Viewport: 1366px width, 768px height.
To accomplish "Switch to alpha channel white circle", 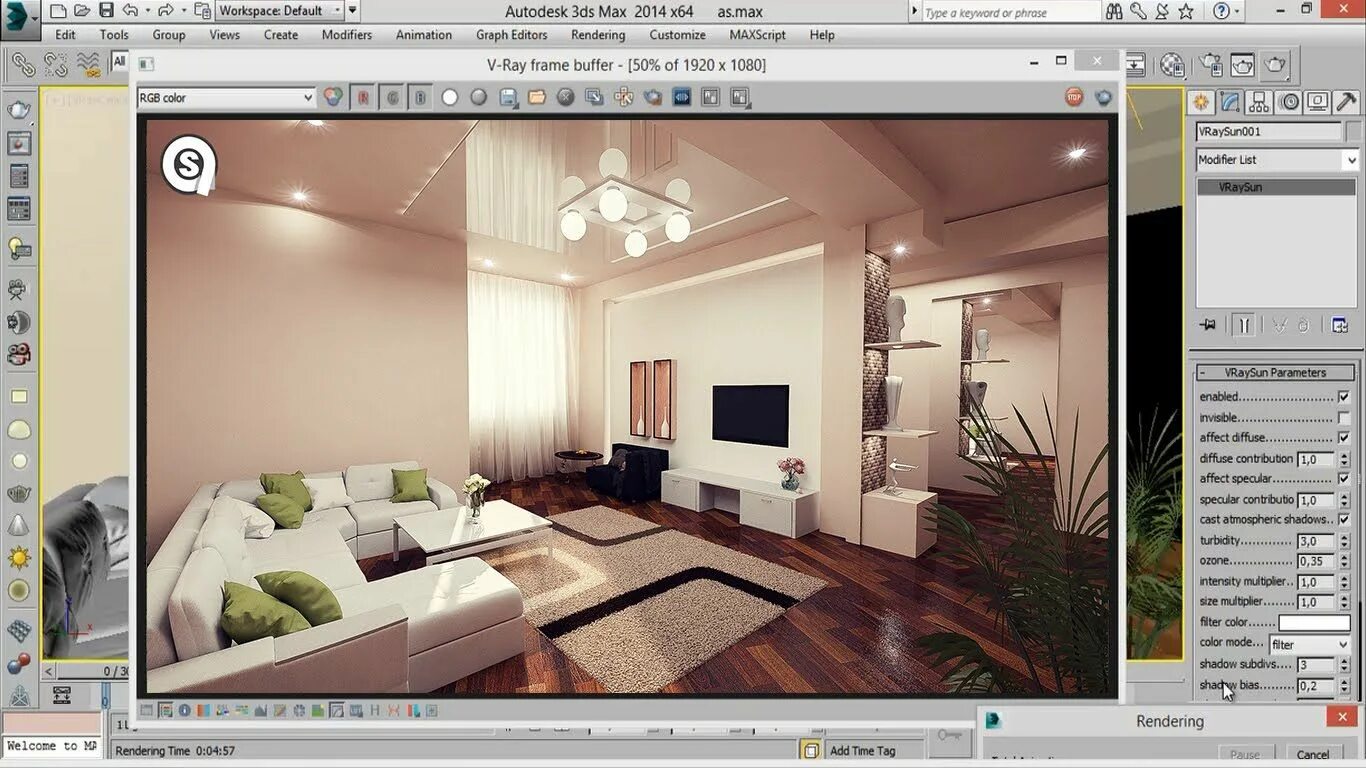I will pyautogui.click(x=450, y=98).
